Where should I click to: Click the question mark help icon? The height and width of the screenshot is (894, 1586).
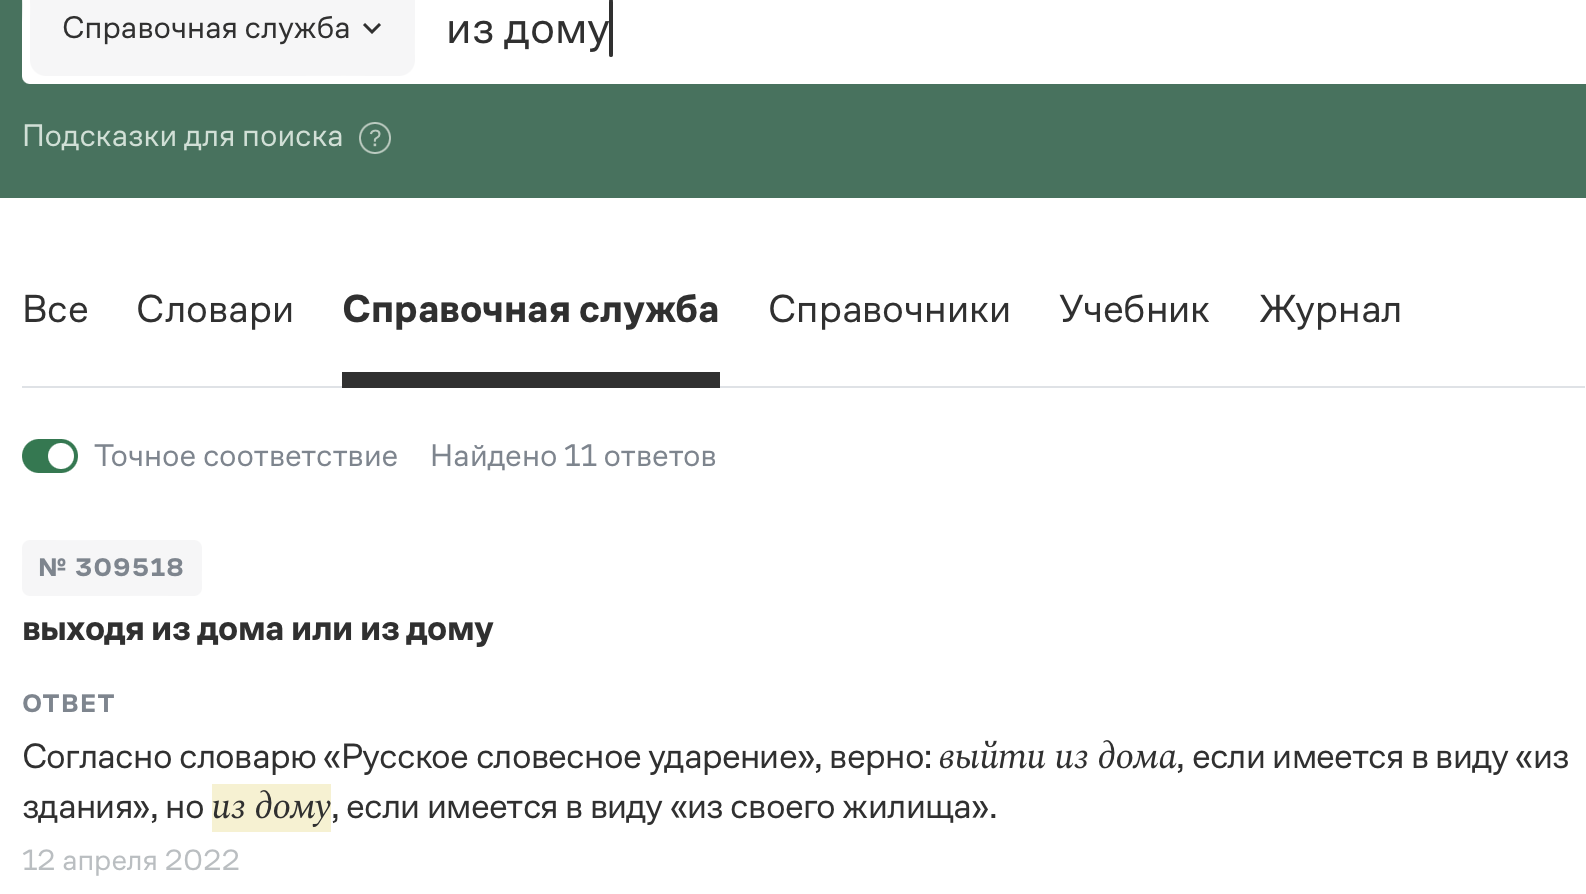tap(375, 138)
